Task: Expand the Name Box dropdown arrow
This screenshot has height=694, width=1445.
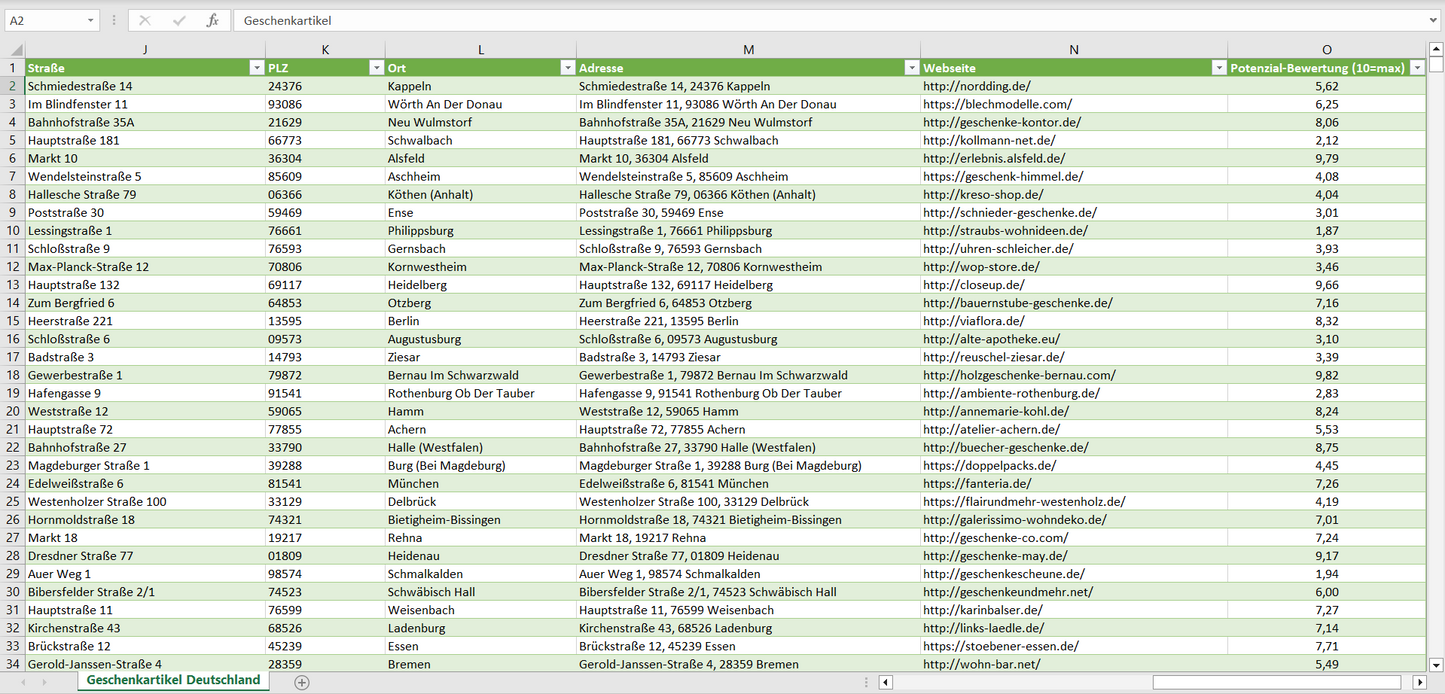Action: (x=91, y=20)
